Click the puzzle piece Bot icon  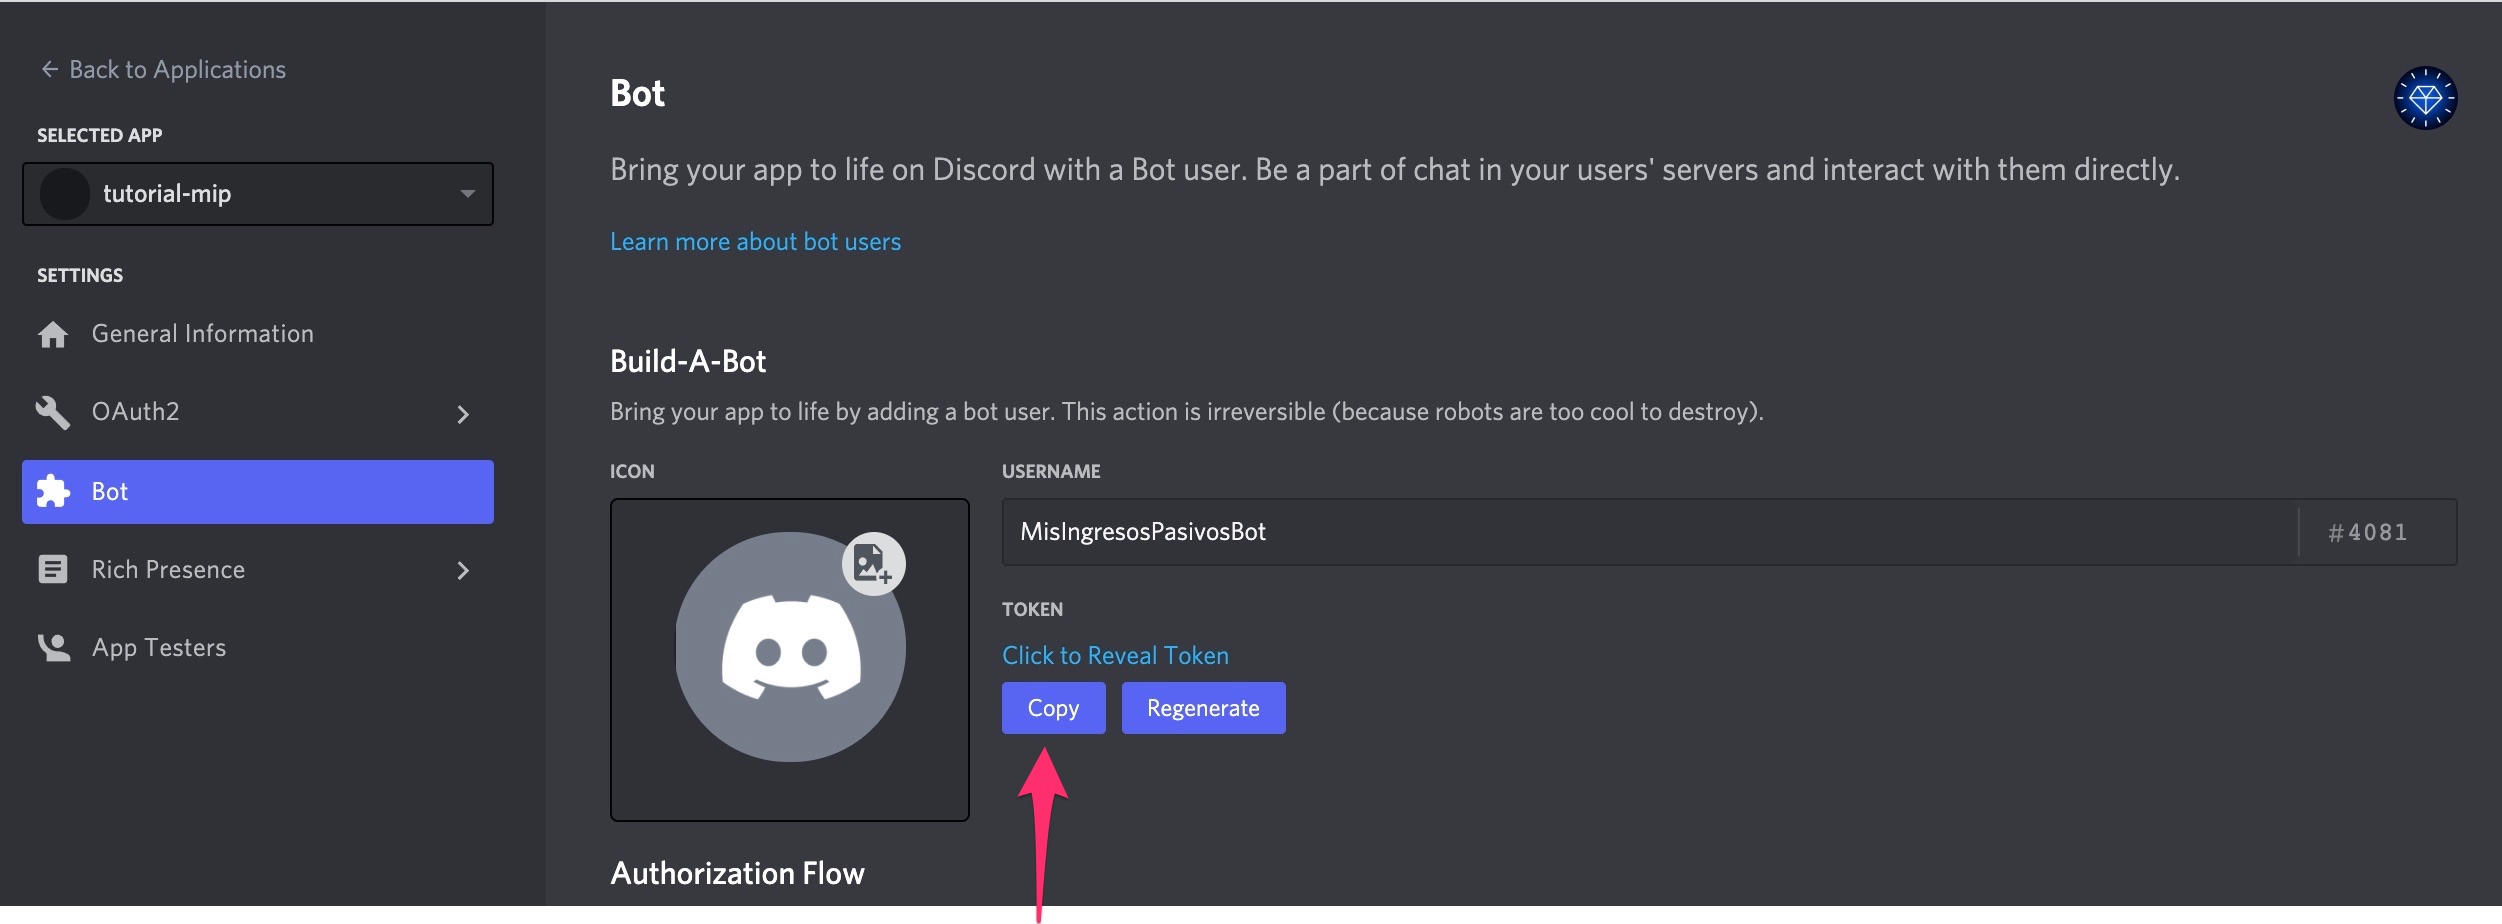pyautogui.click(x=52, y=491)
